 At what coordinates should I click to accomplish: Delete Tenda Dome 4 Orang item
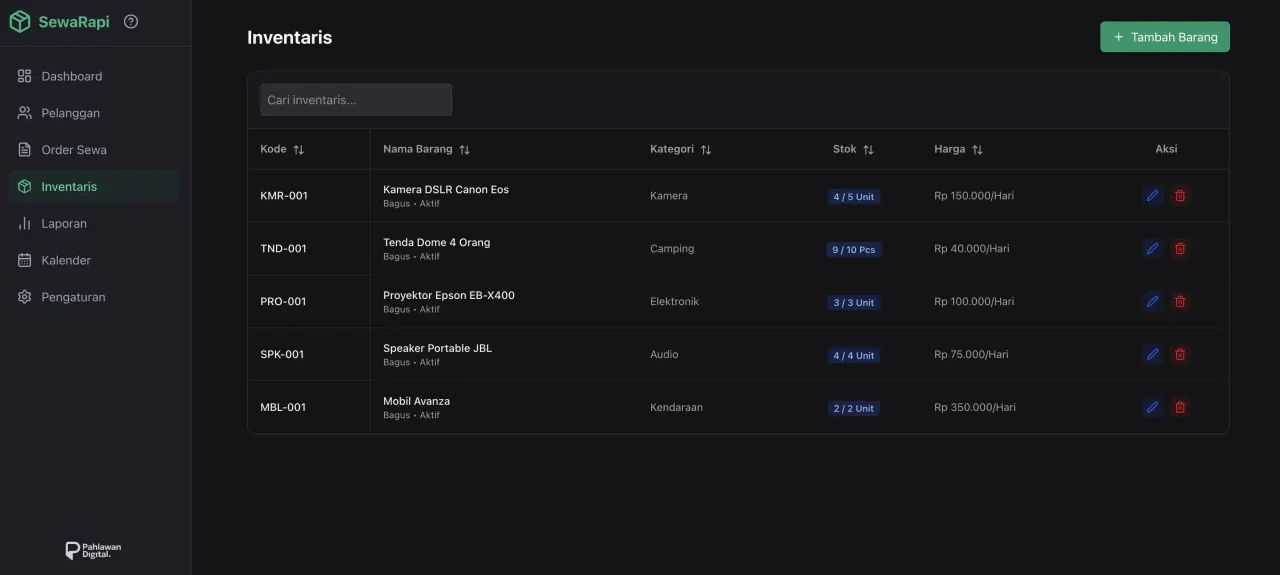pos(1180,249)
